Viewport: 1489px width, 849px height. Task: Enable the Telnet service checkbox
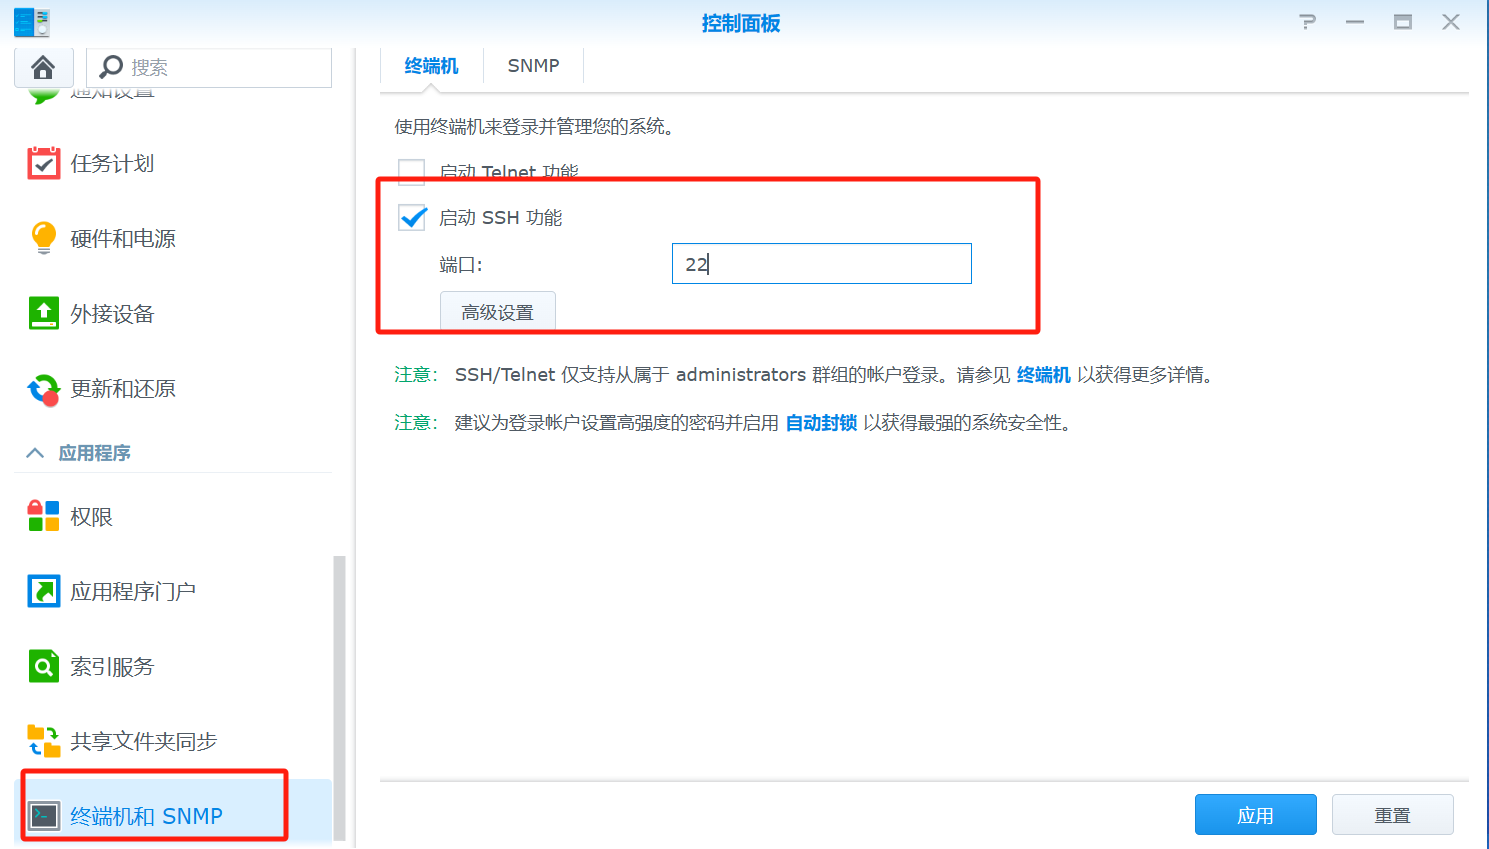(412, 172)
